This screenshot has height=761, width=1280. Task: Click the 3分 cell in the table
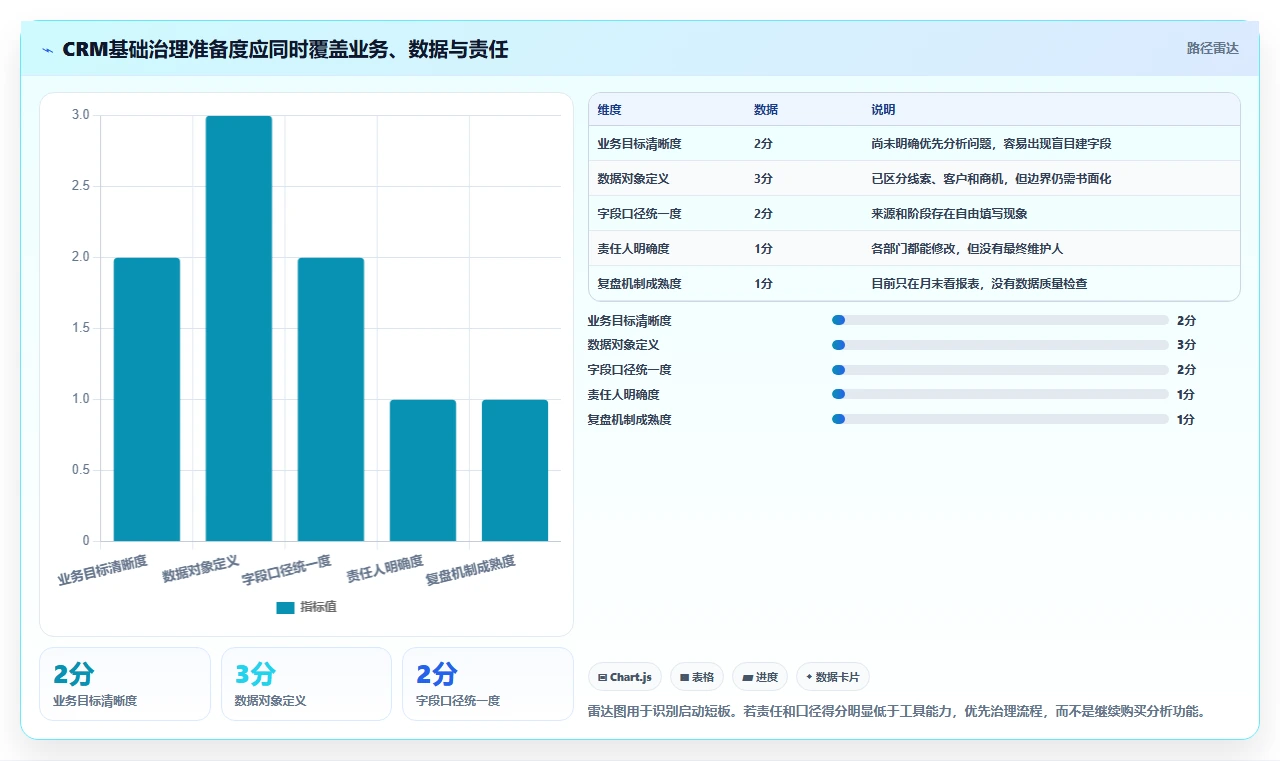click(x=763, y=179)
